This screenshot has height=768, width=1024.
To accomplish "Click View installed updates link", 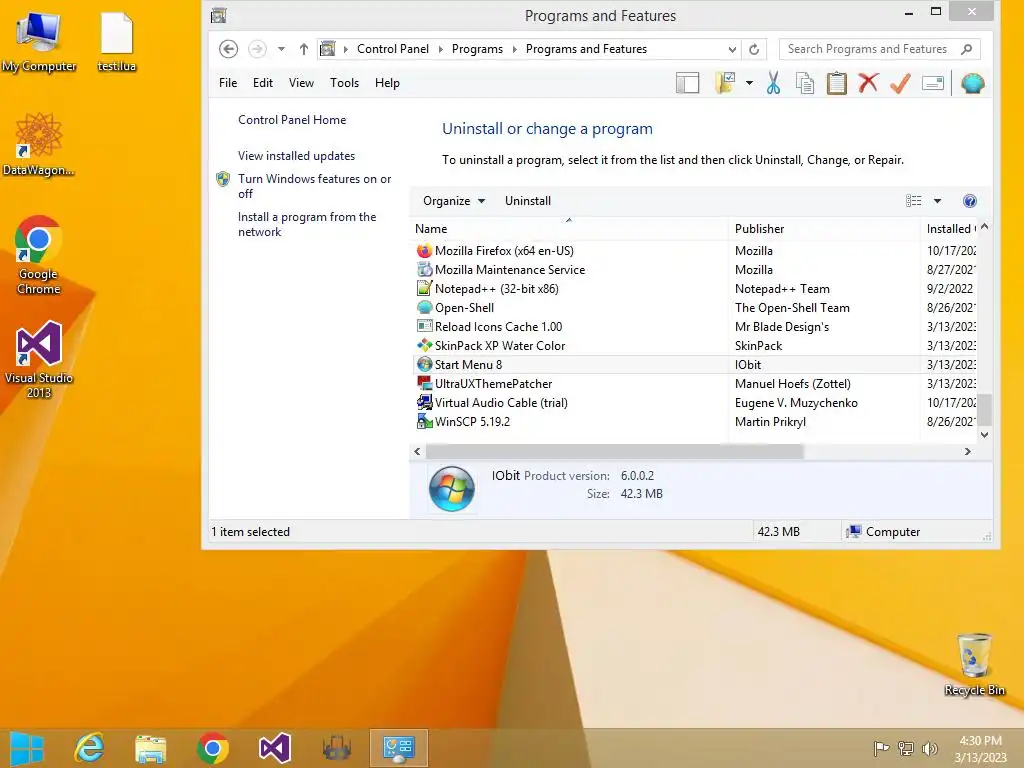I will 296,155.
